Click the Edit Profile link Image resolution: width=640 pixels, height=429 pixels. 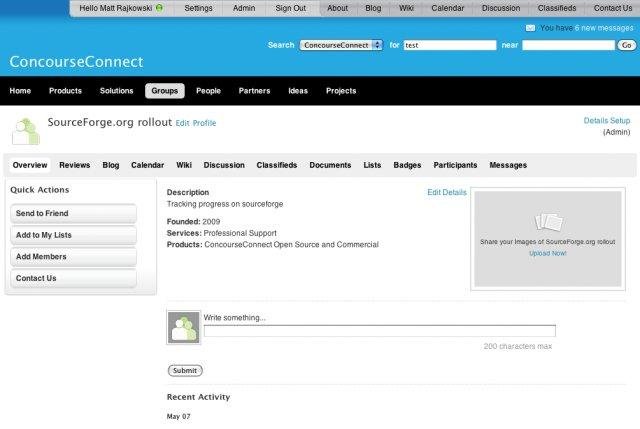point(196,123)
